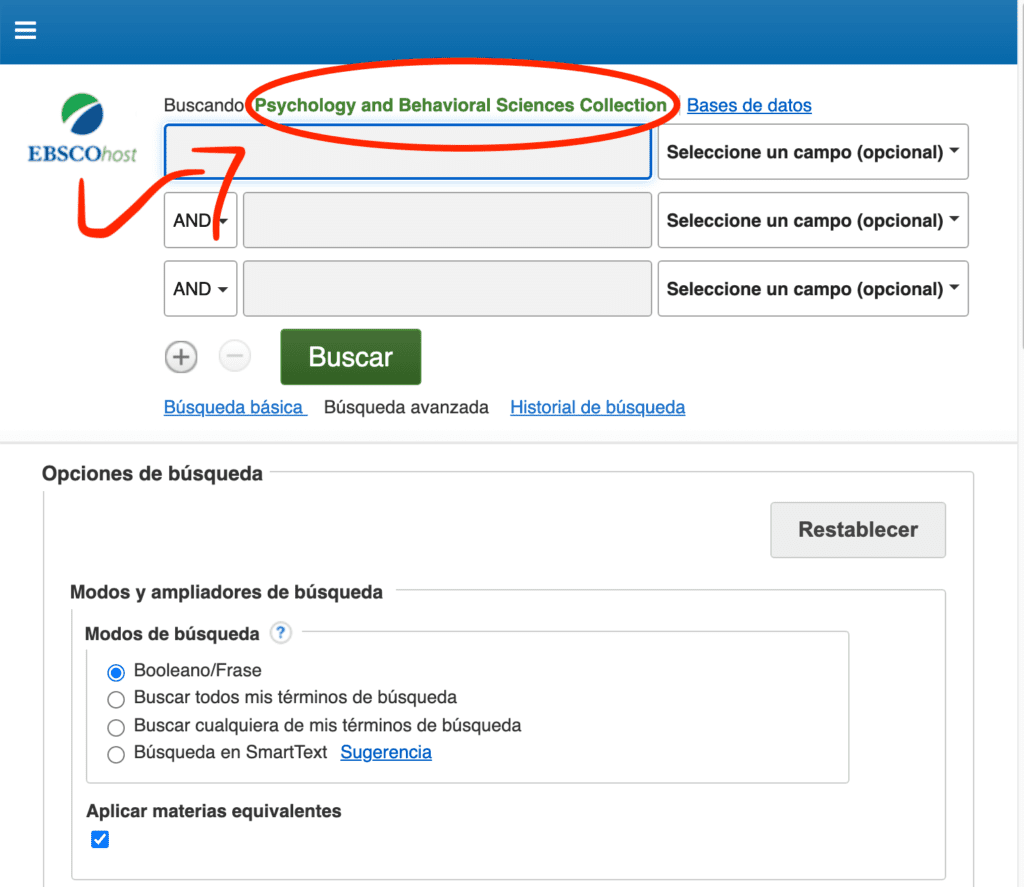Viewport: 1024px width, 887px height.
Task: Click the EBSCOhost logo
Action: 82,129
